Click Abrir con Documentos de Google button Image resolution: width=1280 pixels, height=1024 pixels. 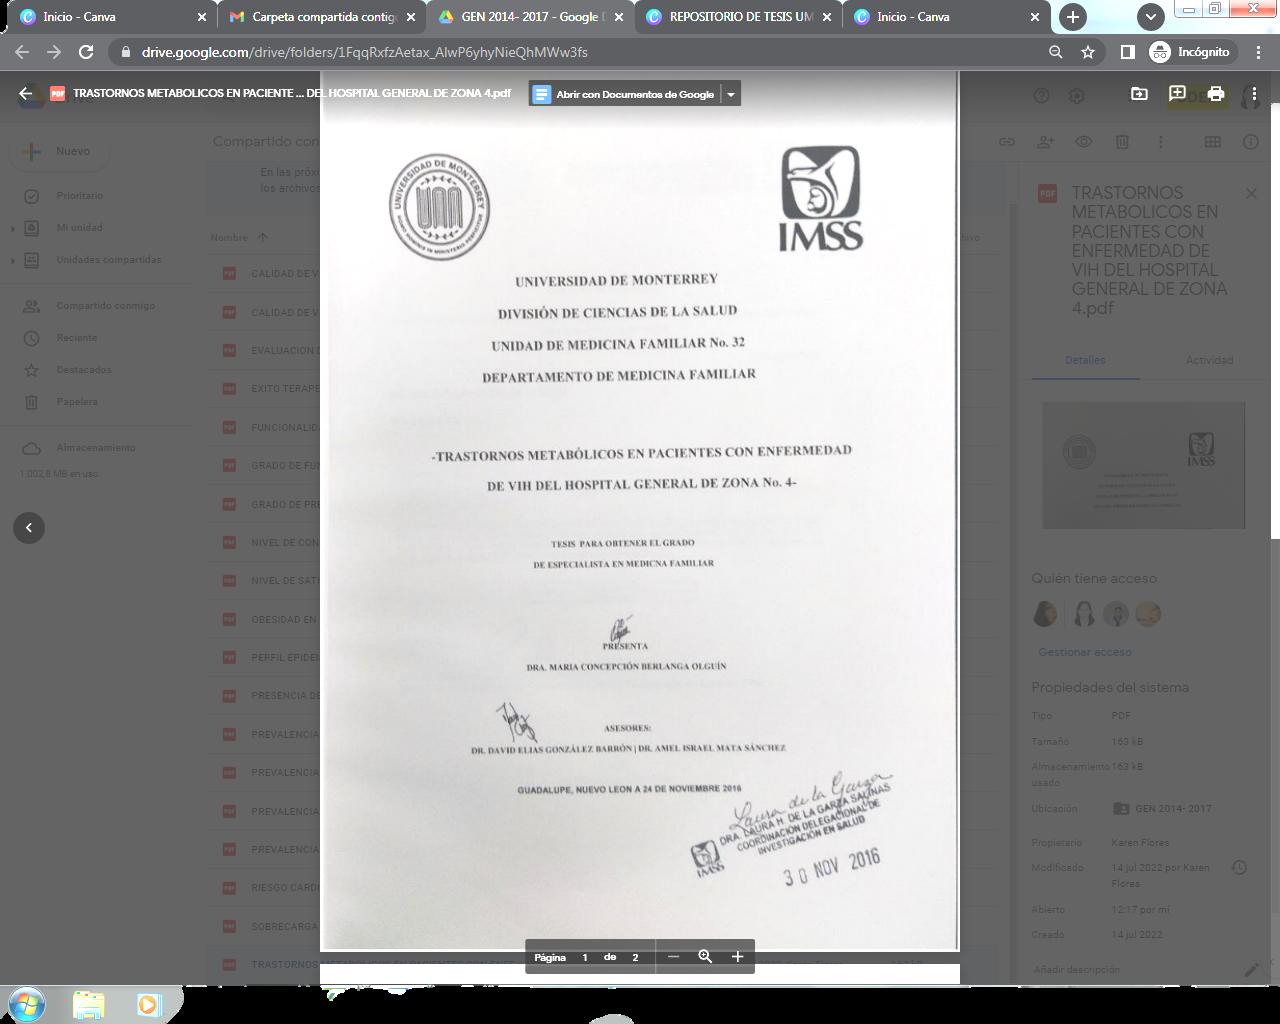(625, 94)
